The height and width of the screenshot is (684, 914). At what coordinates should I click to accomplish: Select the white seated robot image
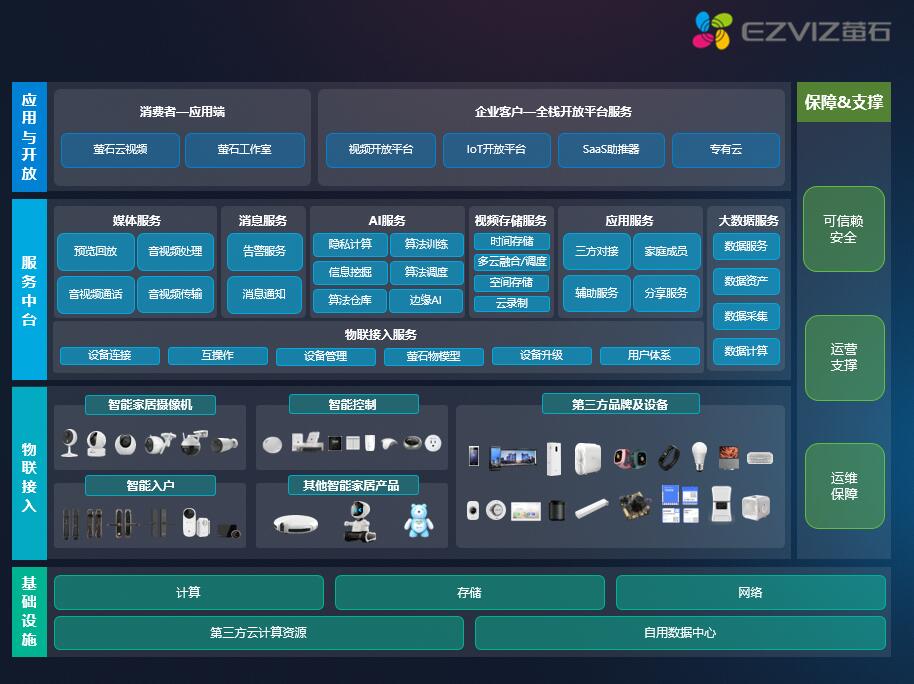359,521
